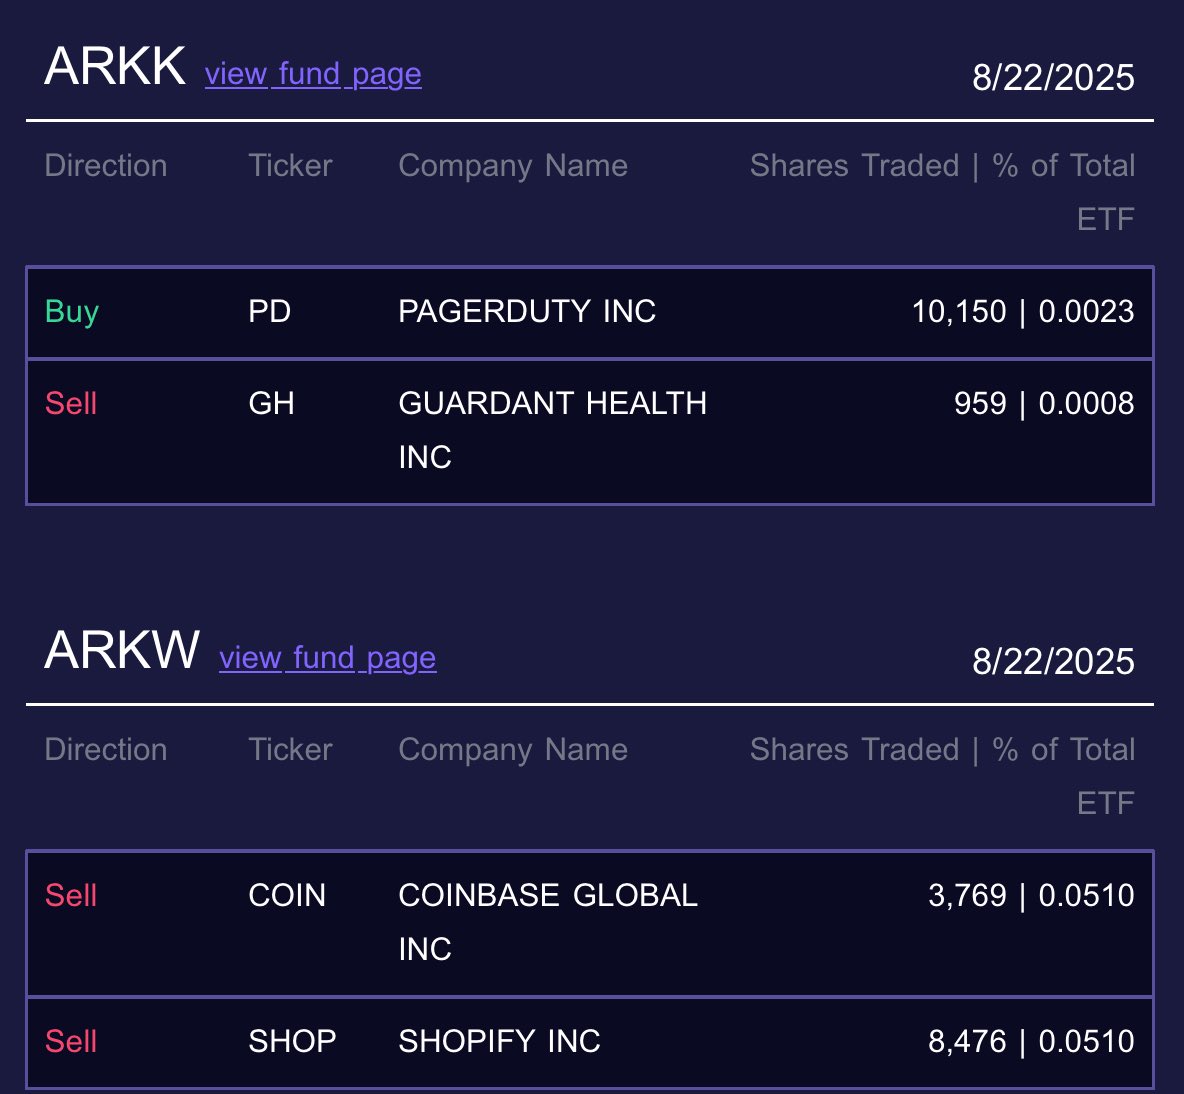The height and width of the screenshot is (1094, 1184).
Task: Select the GUARDANT HEALTH INC company name
Action: [x=552, y=404]
